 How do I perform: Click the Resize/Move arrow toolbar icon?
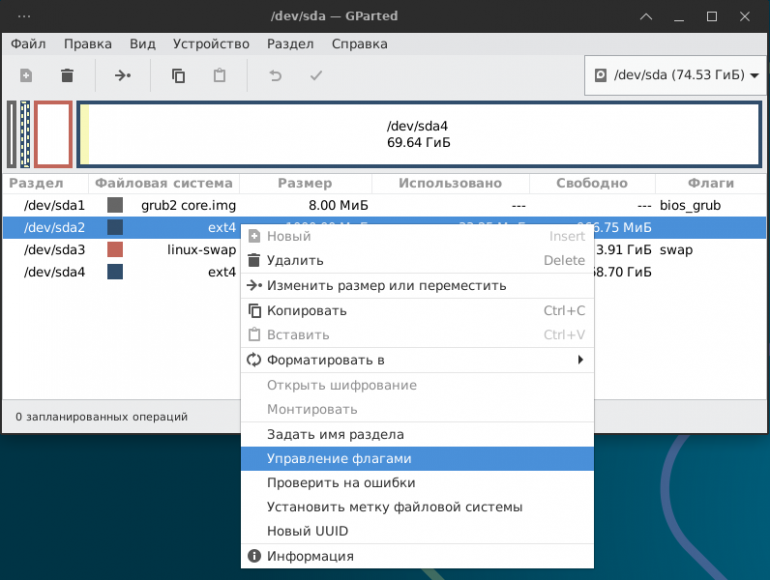[123, 76]
